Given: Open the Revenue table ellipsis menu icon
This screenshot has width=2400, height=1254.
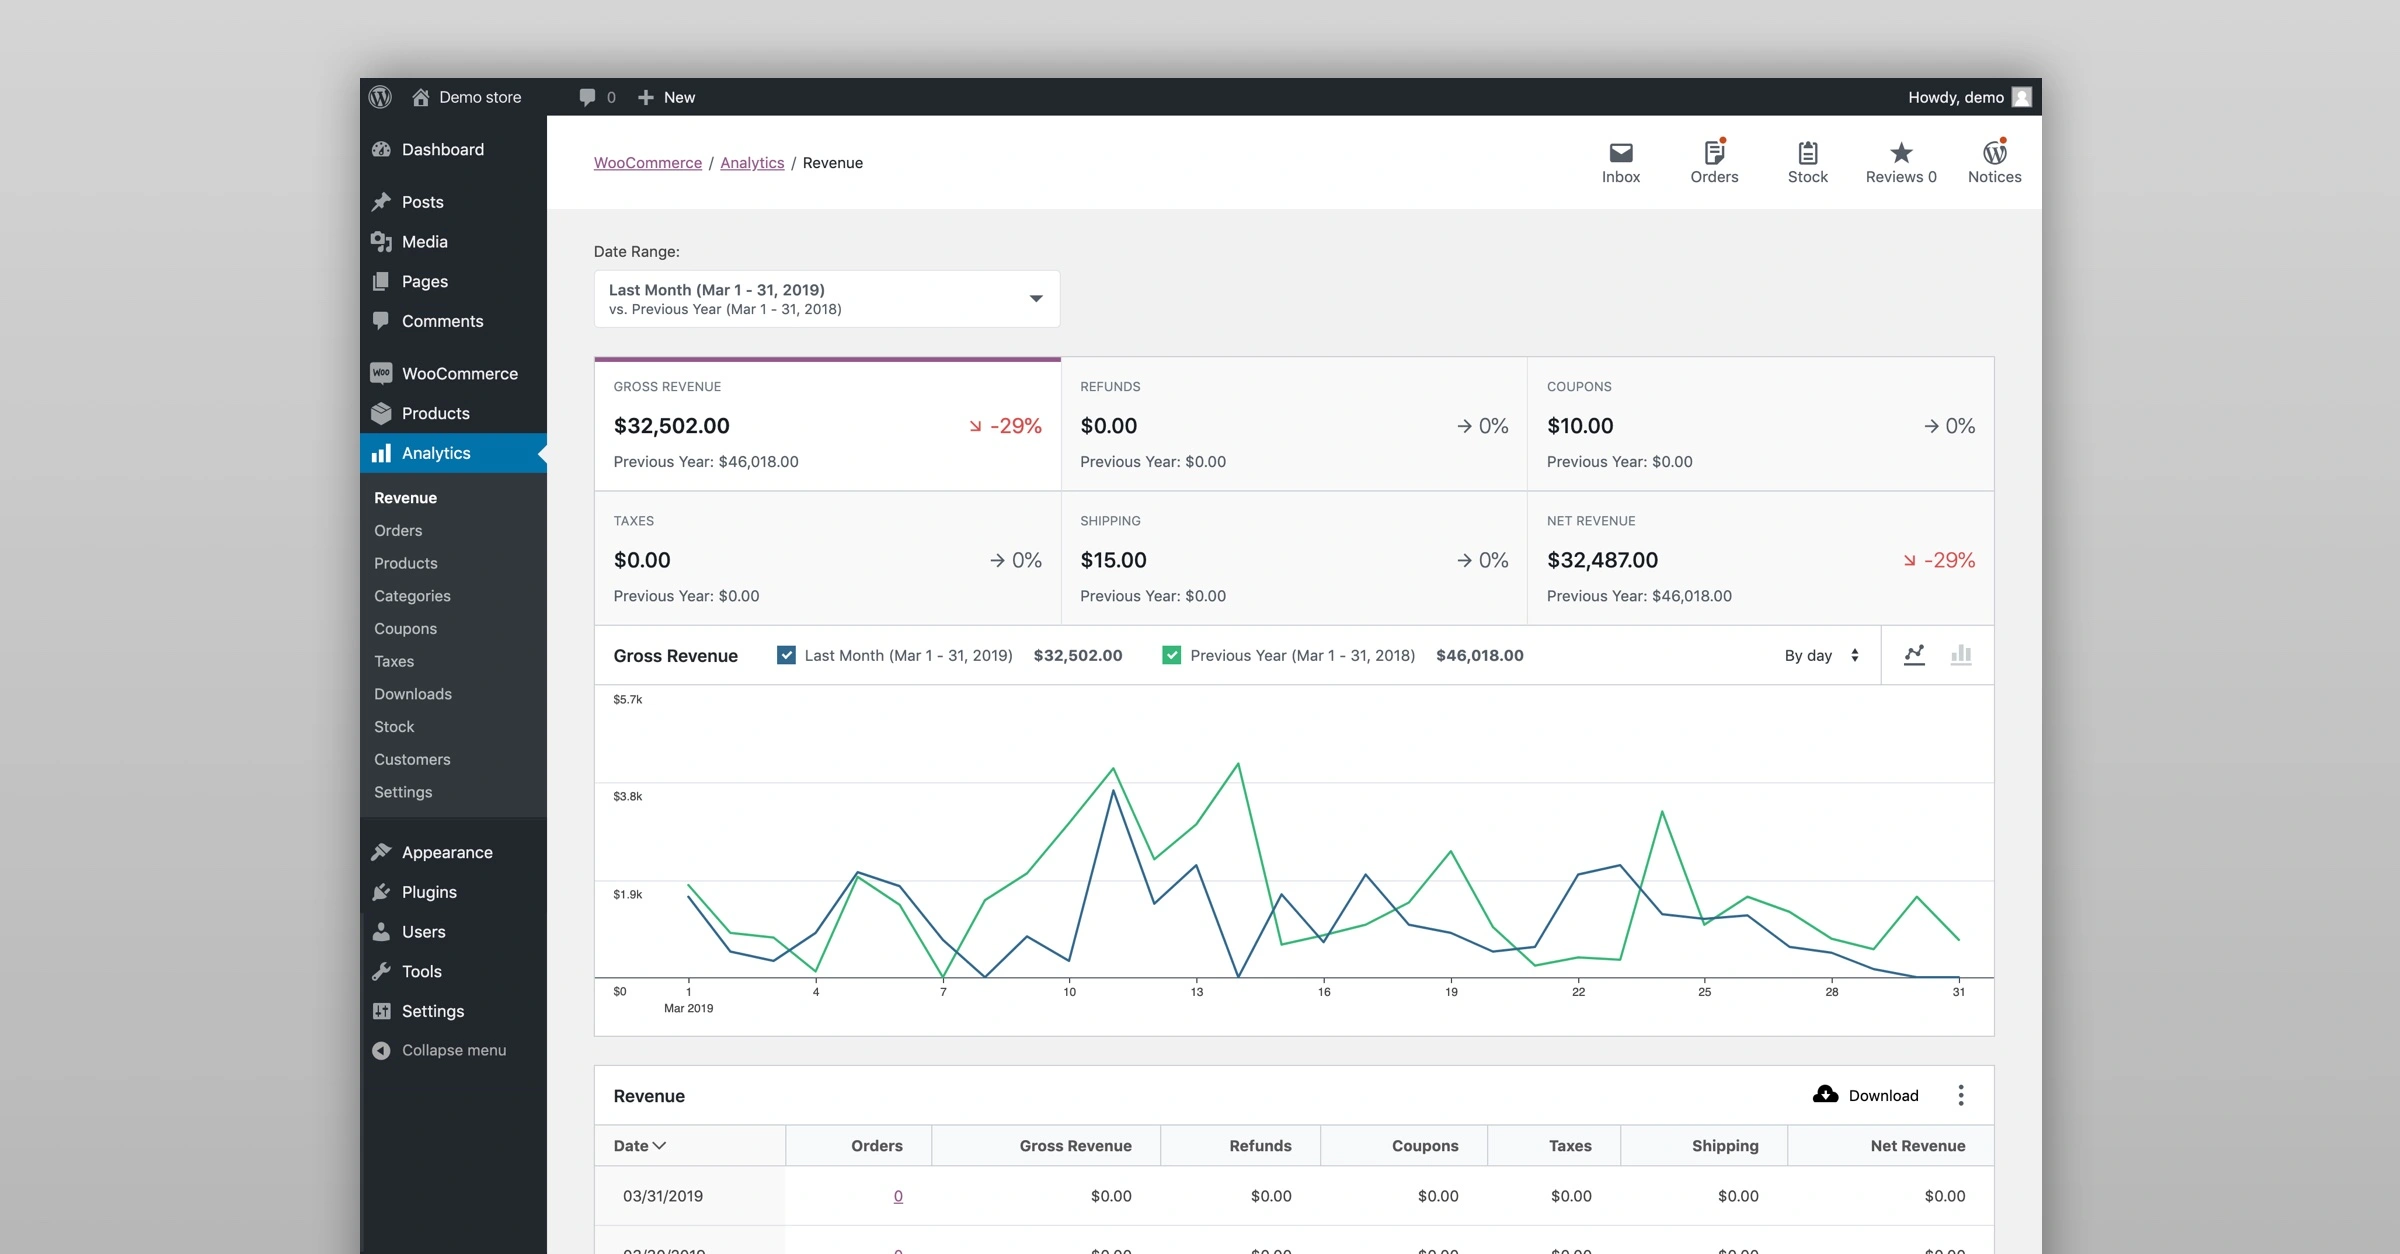Looking at the screenshot, I should coord(1960,1095).
